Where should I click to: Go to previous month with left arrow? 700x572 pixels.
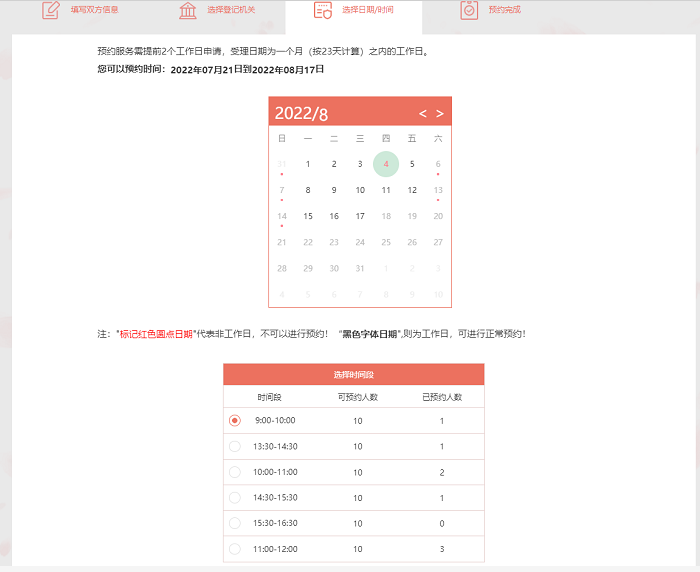coord(422,113)
